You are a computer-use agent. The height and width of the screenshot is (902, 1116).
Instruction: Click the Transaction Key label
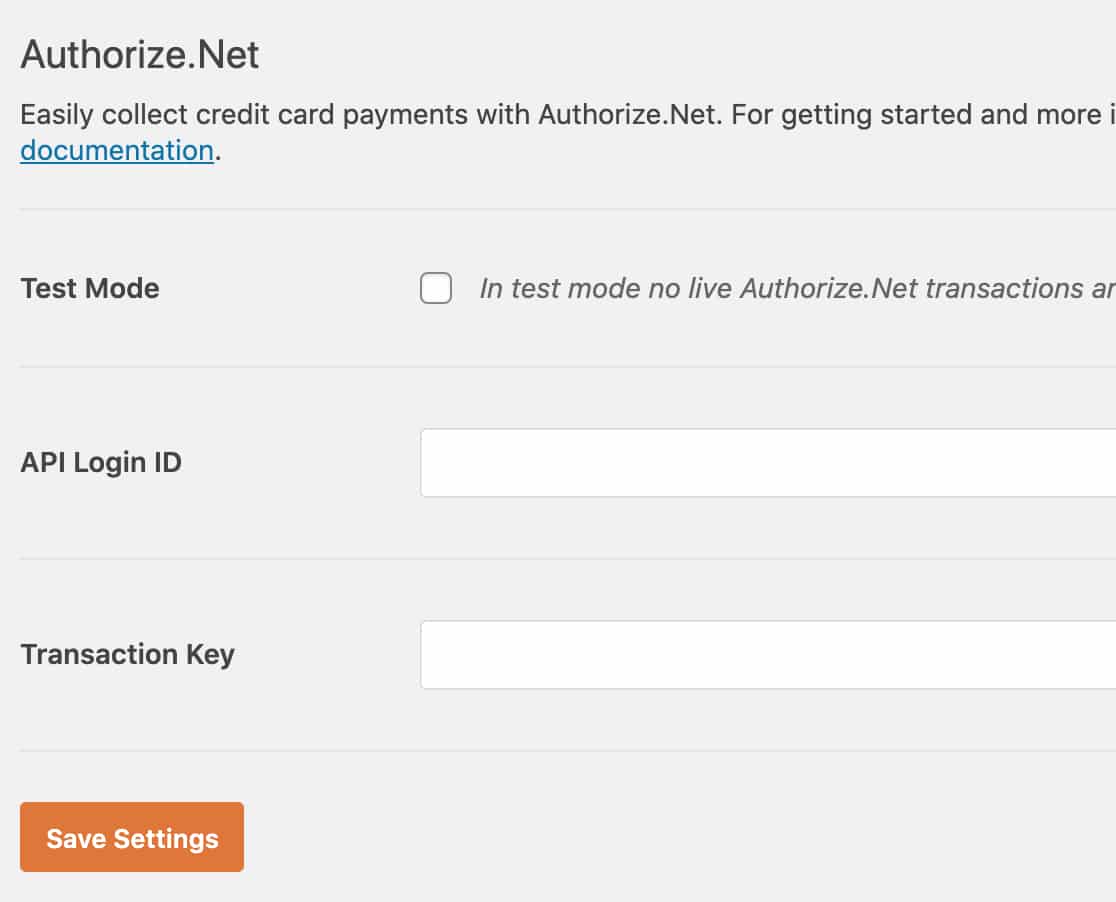coord(127,654)
